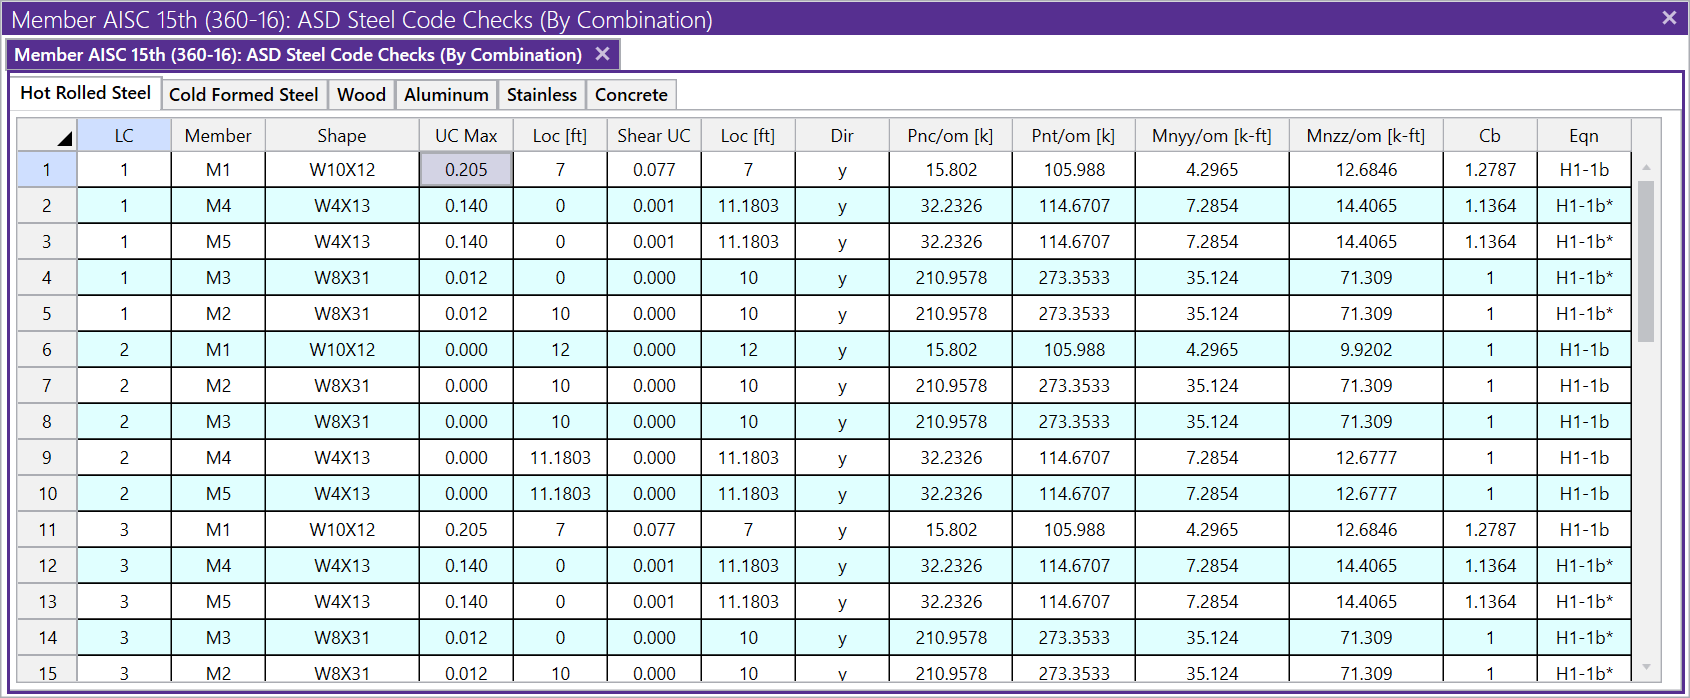This screenshot has width=1690, height=698.
Task: Click Cb cell 1.2787 in row 1
Action: tap(1490, 170)
